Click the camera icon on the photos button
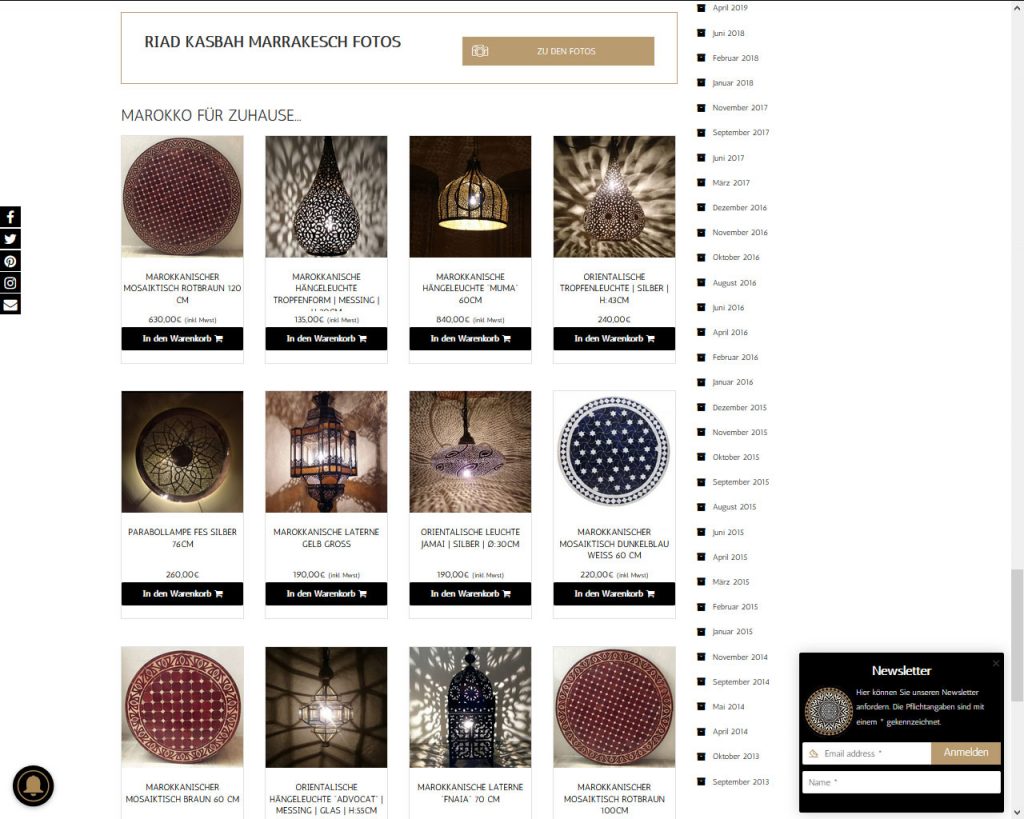 click(x=480, y=51)
